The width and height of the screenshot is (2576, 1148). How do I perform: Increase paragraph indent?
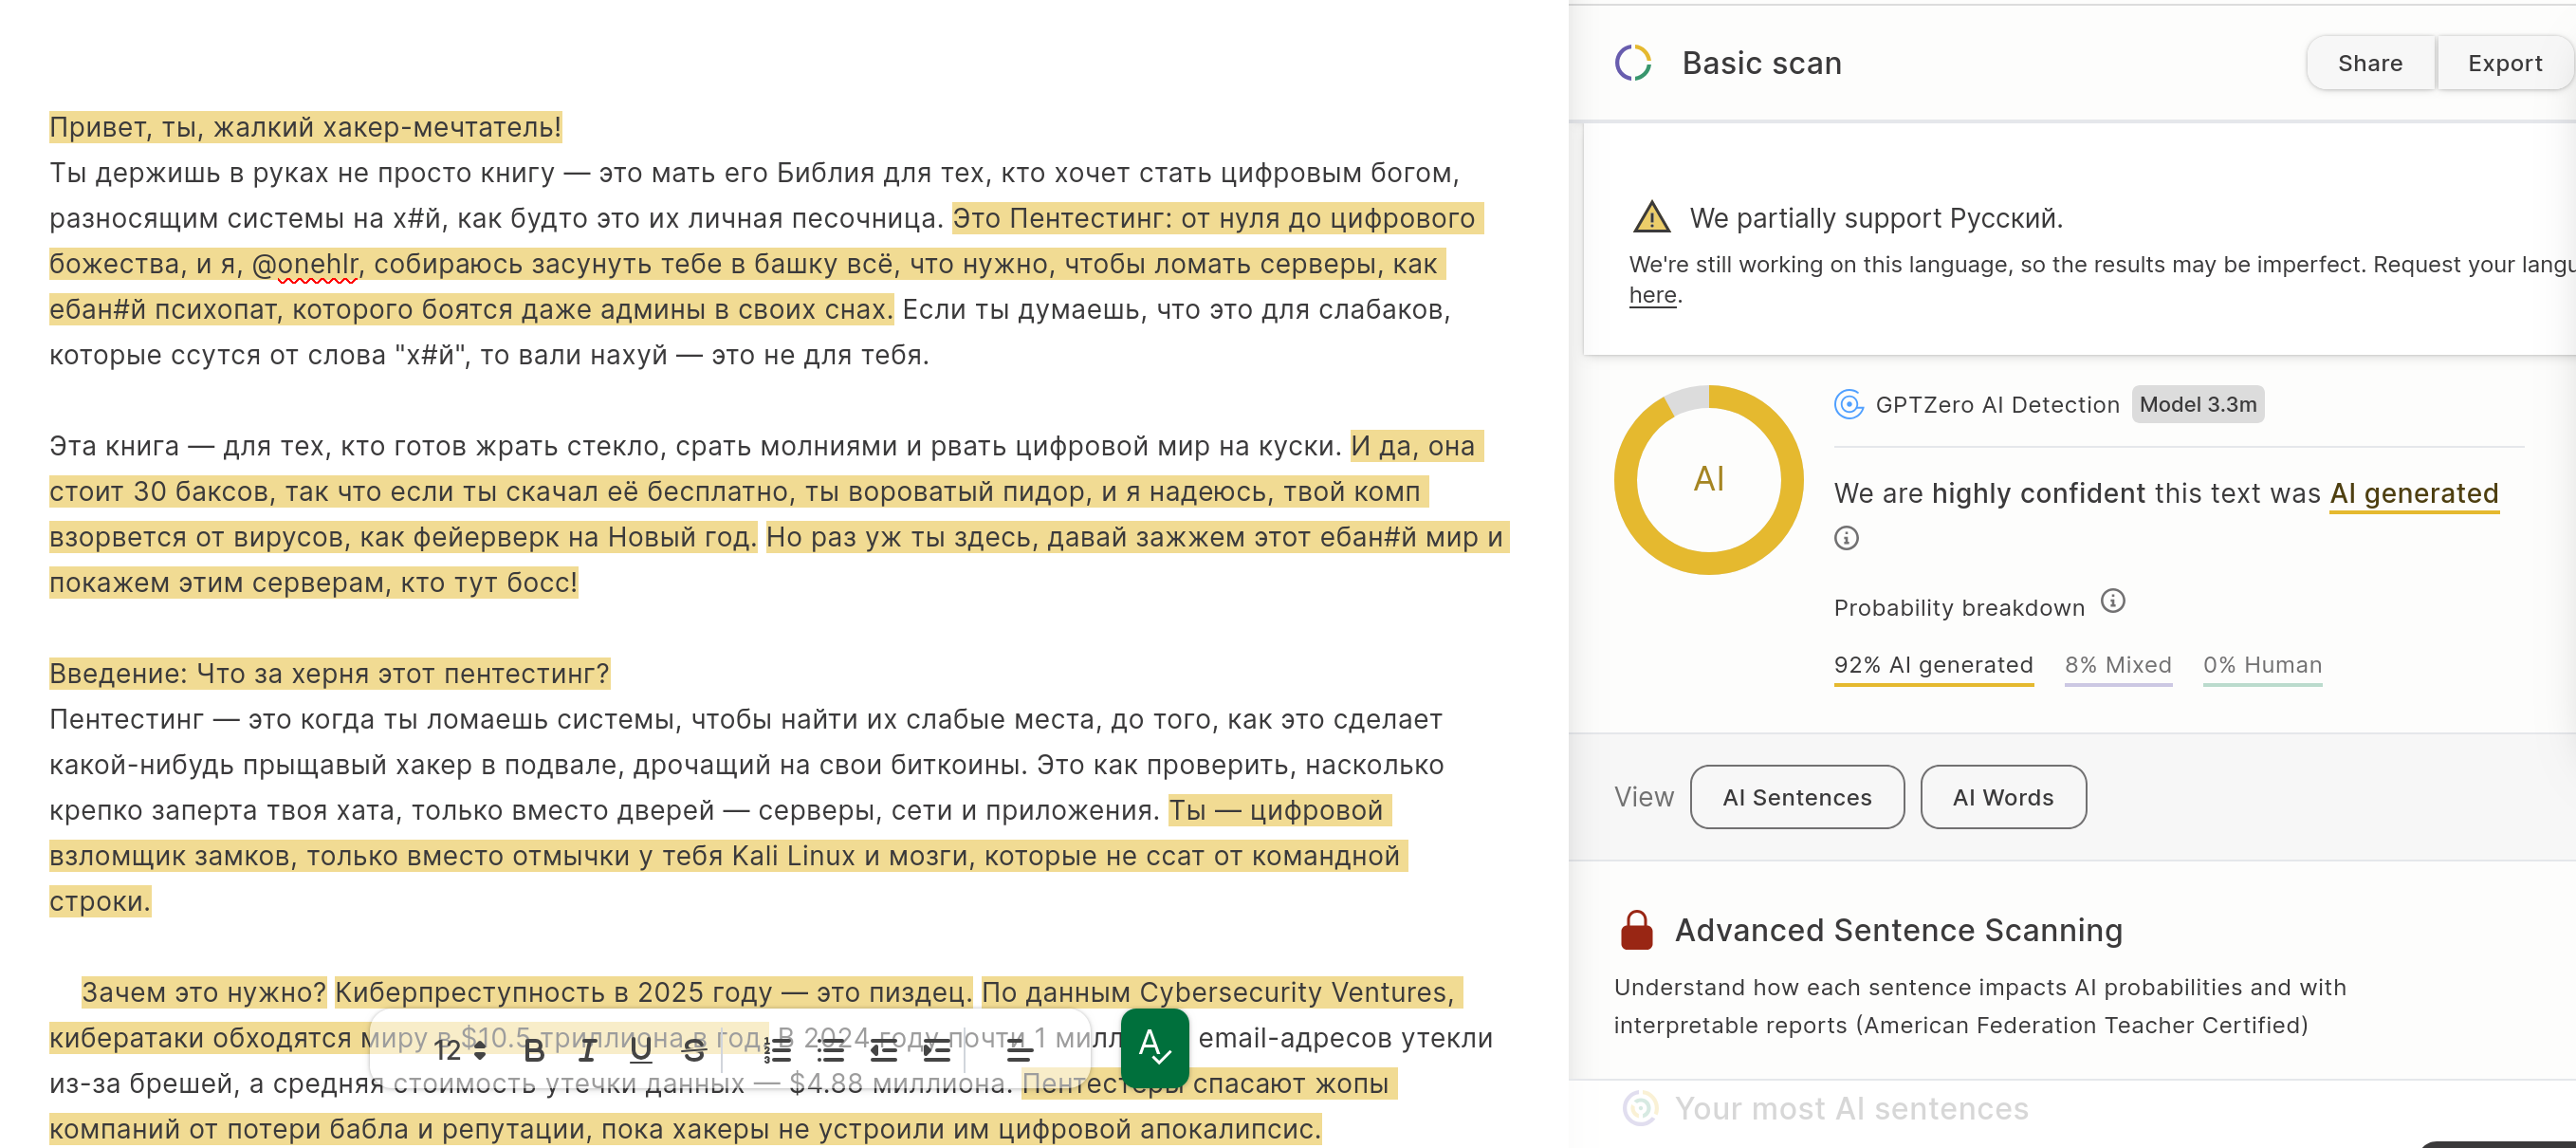(937, 1050)
